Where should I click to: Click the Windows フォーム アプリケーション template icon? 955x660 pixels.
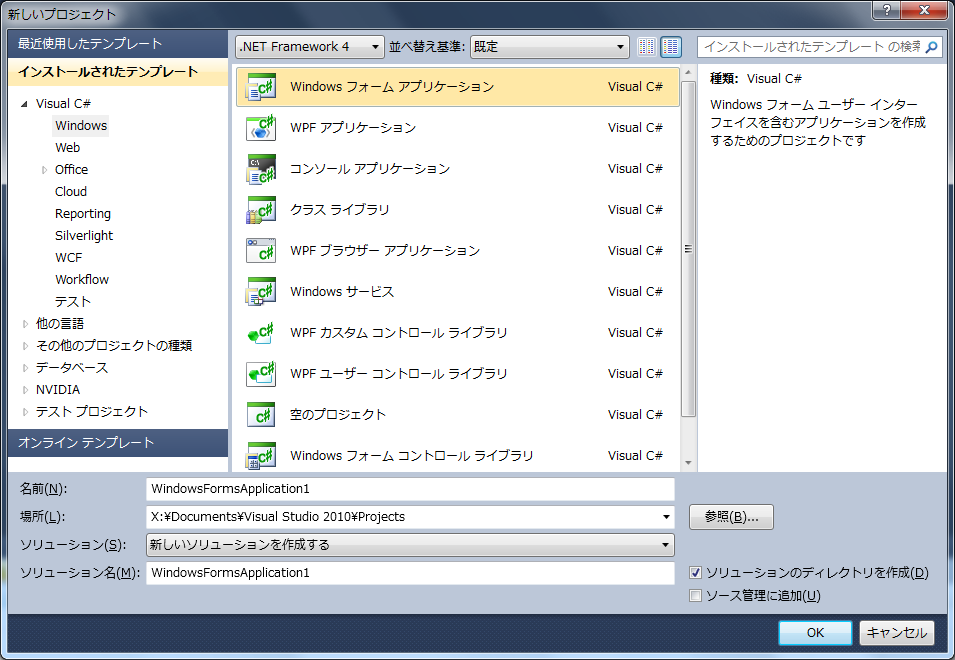[x=261, y=87]
